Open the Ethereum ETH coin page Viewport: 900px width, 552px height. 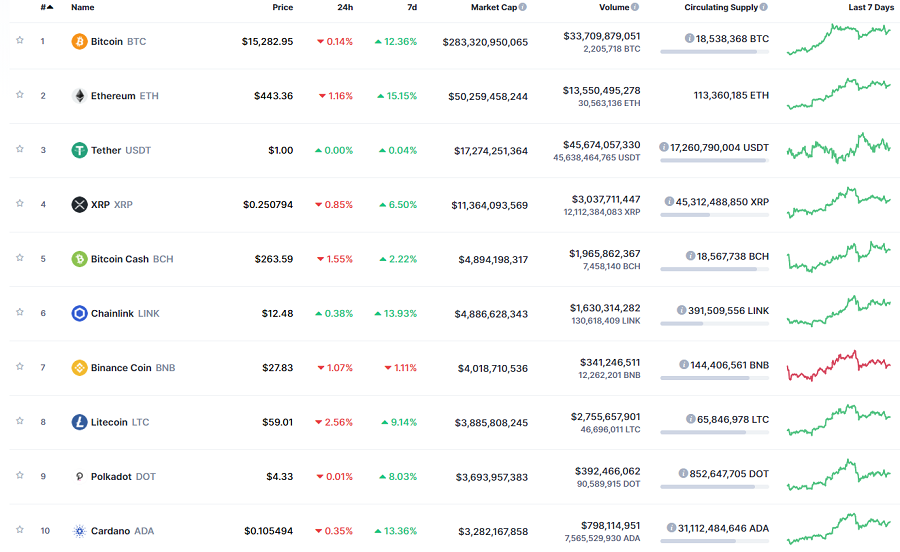click(125, 96)
